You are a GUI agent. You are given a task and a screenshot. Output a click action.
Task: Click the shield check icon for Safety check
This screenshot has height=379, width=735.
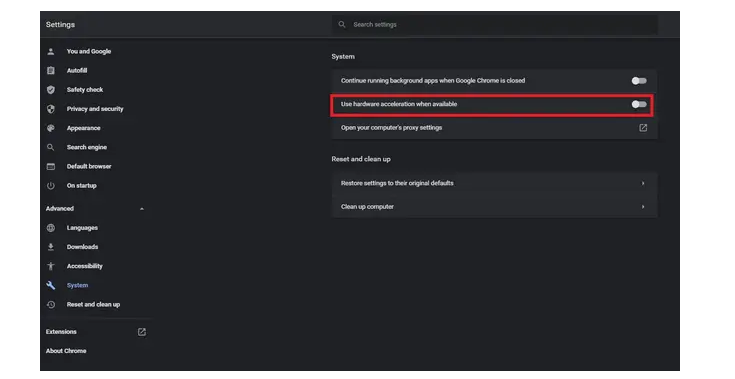pos(51,90)
